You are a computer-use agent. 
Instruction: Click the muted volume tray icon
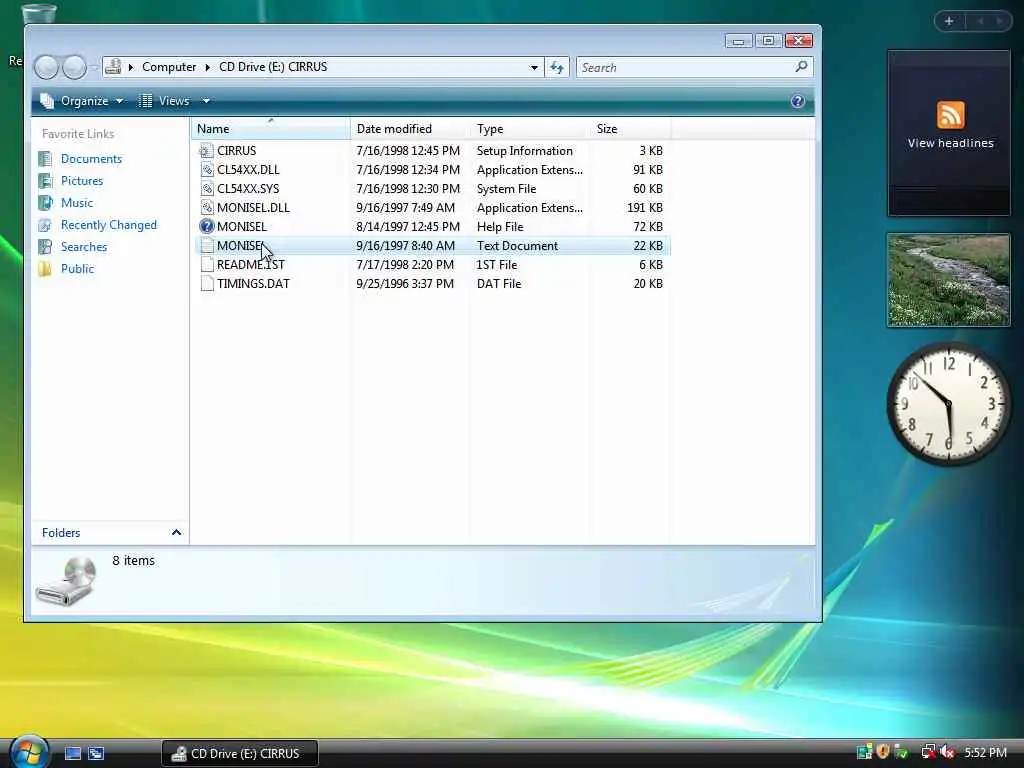coord(948,752)
